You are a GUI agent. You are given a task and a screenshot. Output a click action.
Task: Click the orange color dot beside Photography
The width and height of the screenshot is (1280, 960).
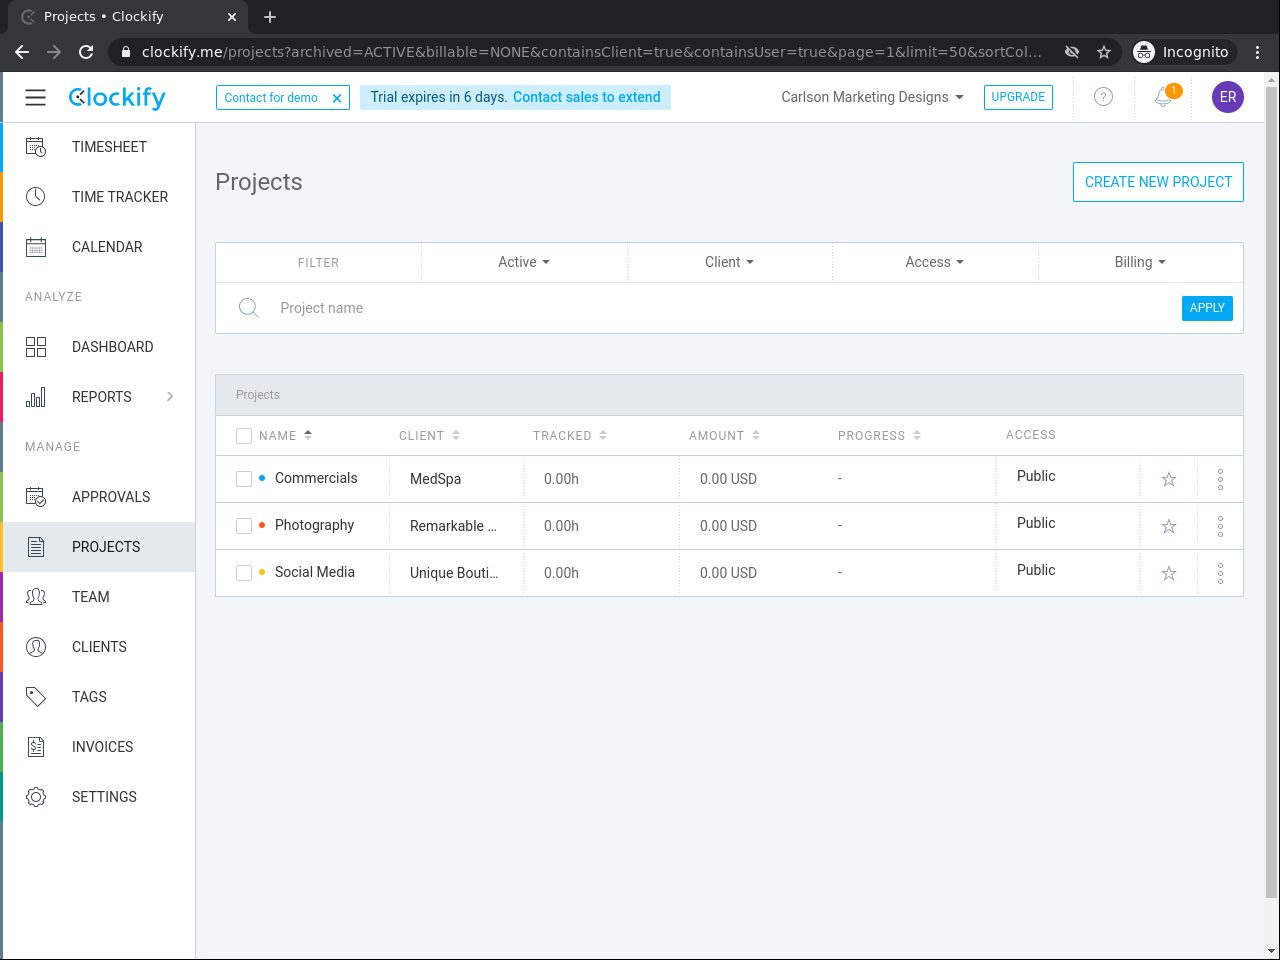[262, 525]
